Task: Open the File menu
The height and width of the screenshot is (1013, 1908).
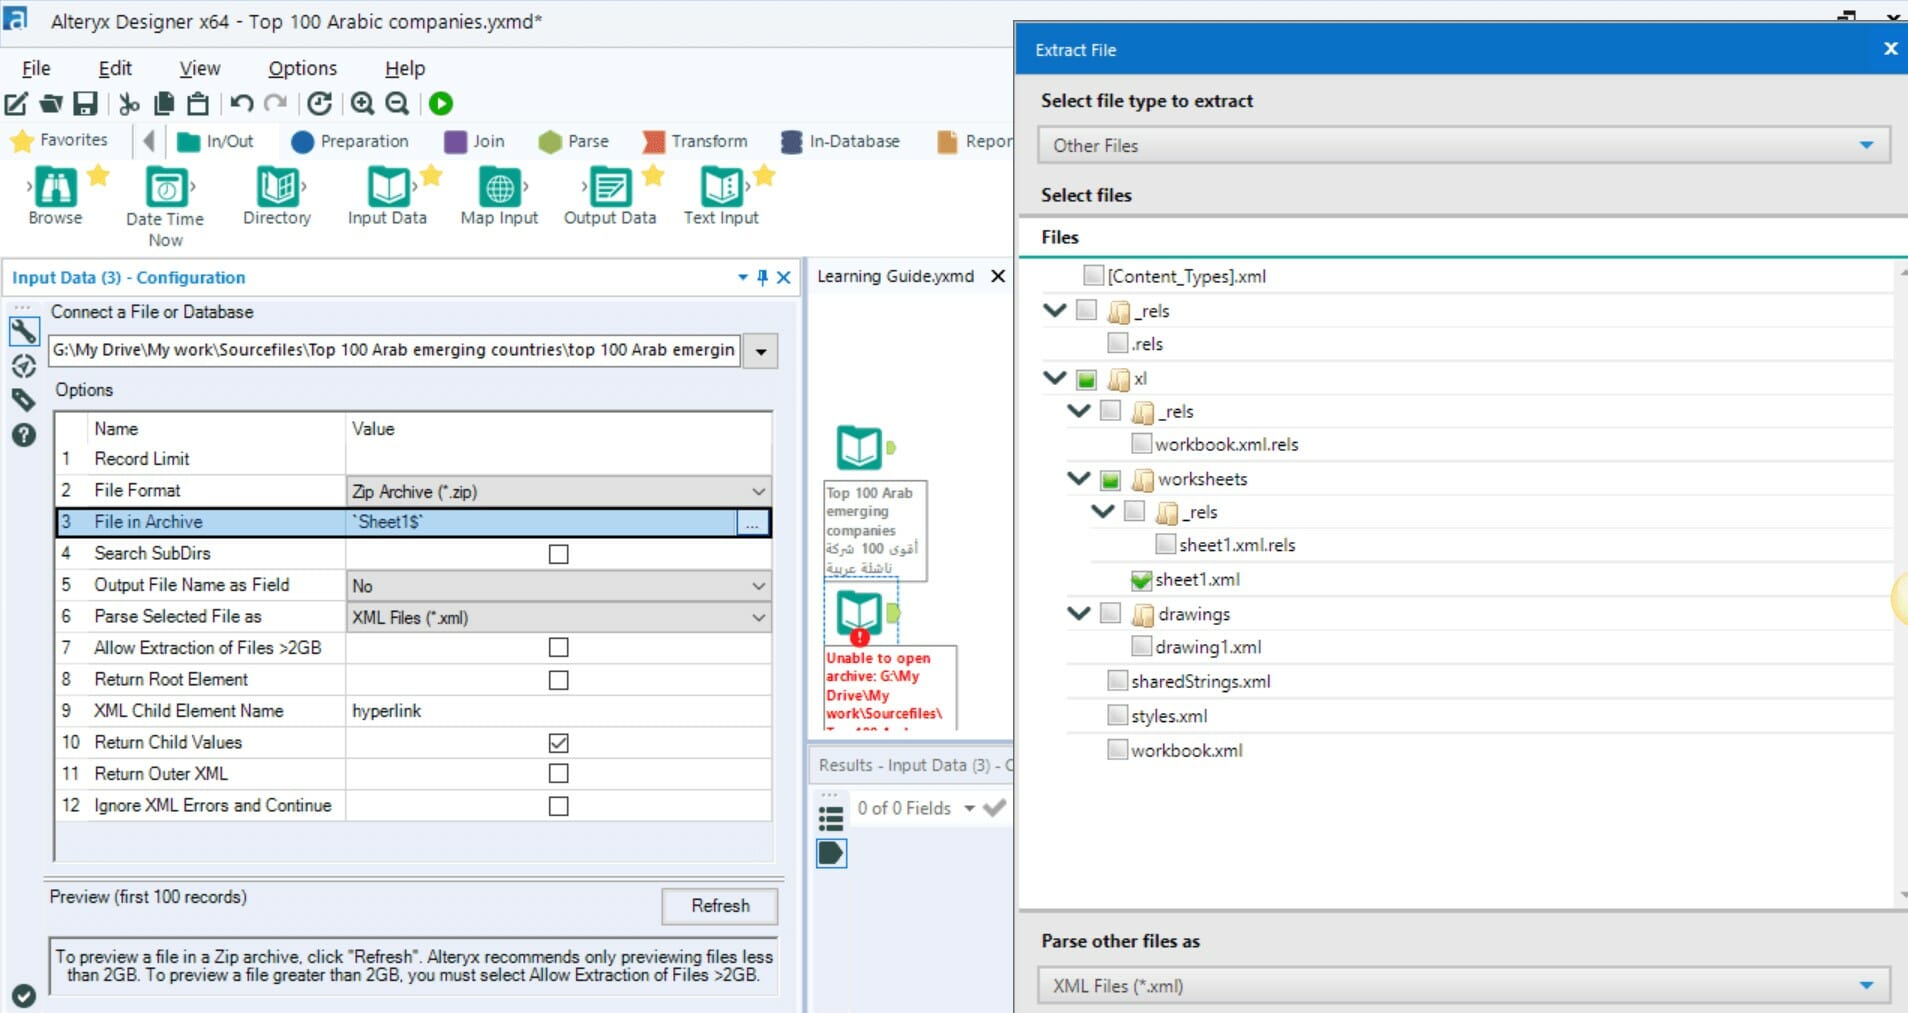Action: (36, 68)
